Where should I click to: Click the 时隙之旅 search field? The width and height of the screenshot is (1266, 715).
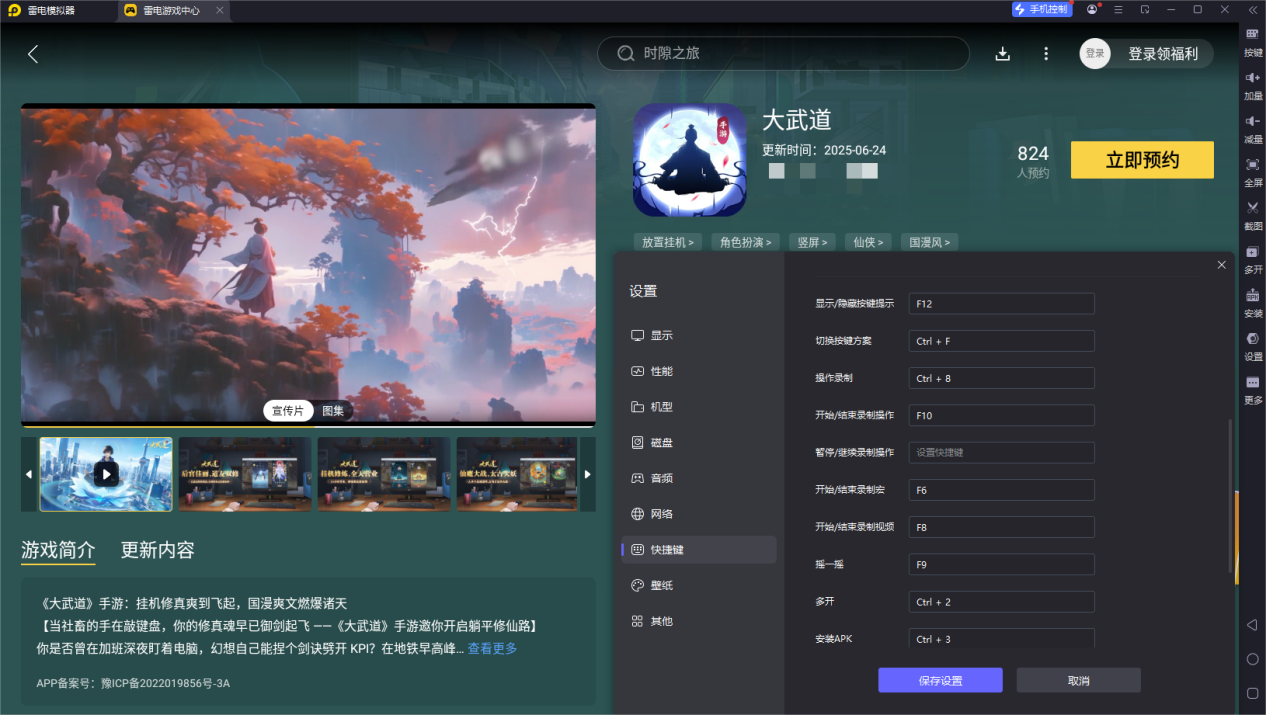point(783,54)
